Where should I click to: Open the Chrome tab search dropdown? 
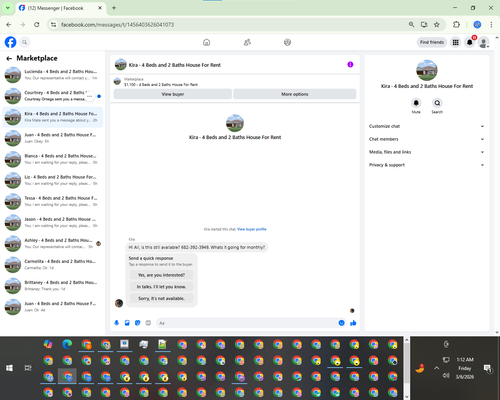[7, 8]
